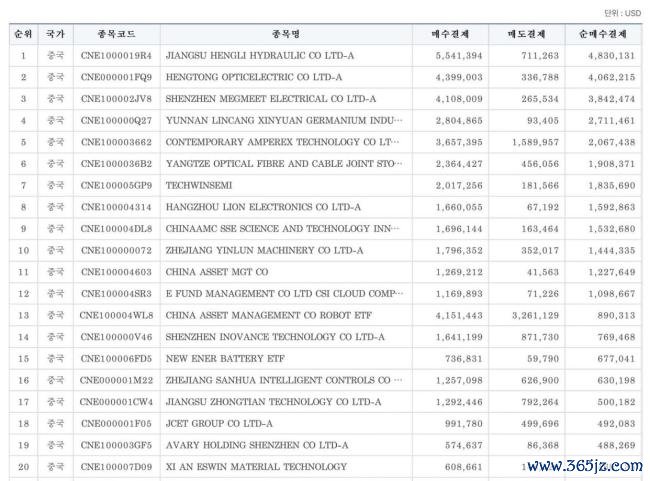Select sell amount 499,696
The height and width of the screenshot is (481, 650).
tap(540, 423)
